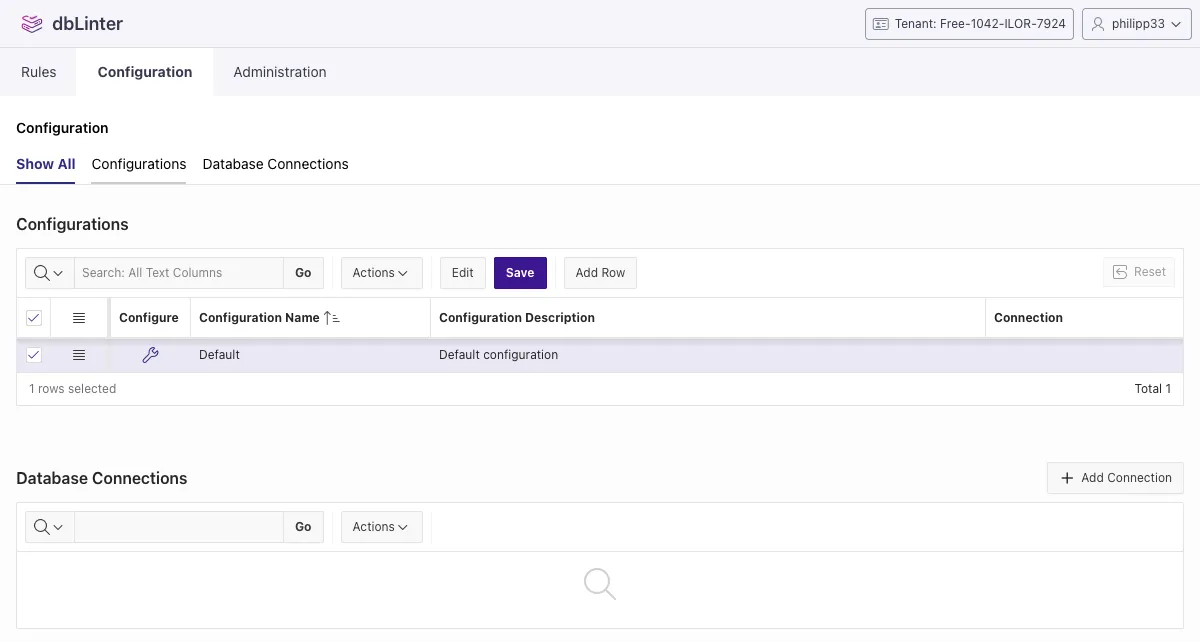Click the Tenant Free-1042-ILOR-7924 badge
This screenshot has width=1200, height=642.
click(968, 24)
